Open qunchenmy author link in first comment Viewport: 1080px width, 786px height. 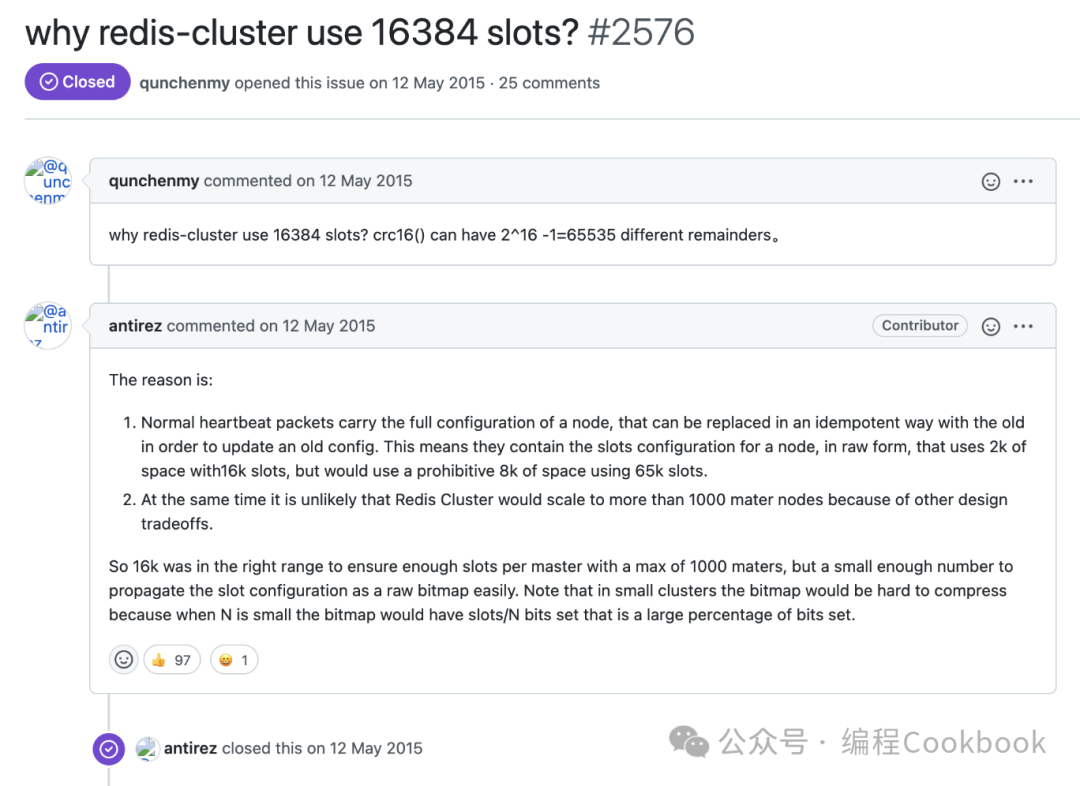coord(154,181)
